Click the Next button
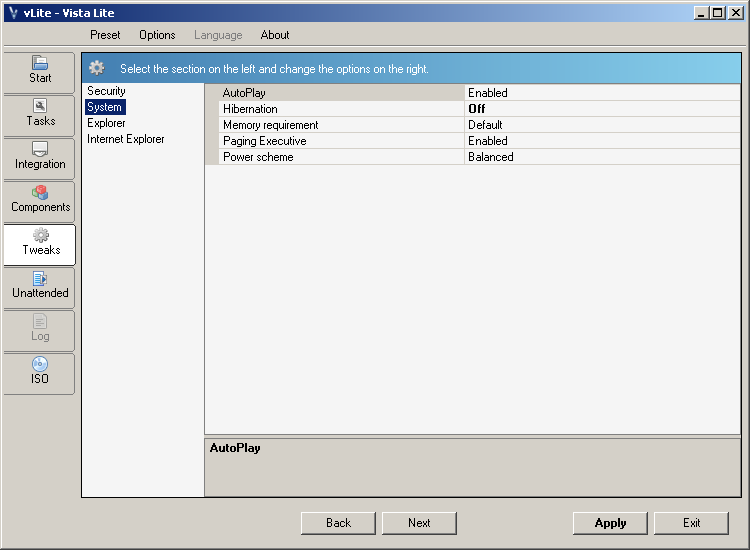 coord(419,523)
